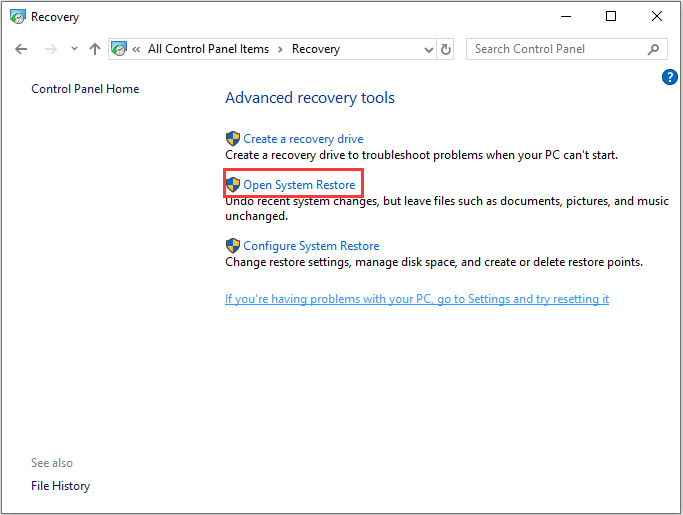Maximize the Recovery window
683x515 pixels.
point(611,17)
